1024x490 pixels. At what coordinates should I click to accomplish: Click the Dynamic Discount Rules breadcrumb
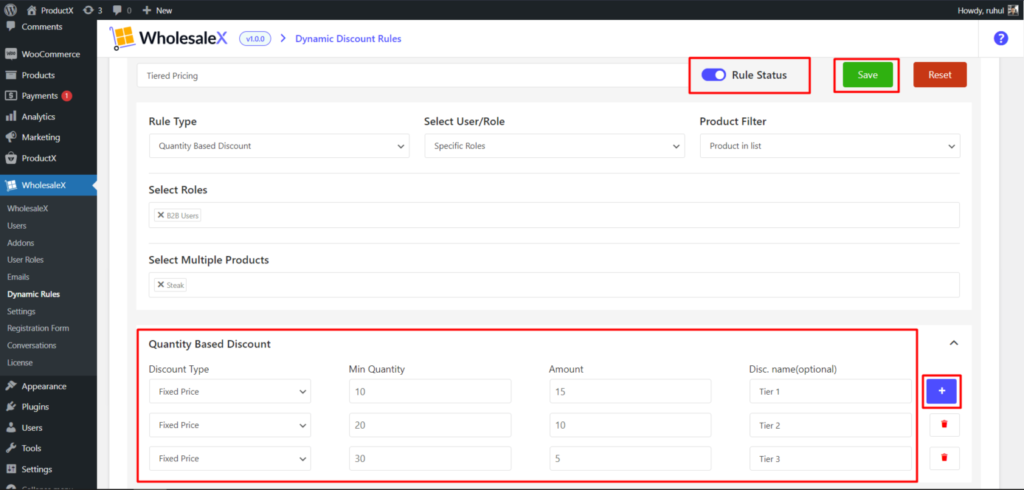348,39
